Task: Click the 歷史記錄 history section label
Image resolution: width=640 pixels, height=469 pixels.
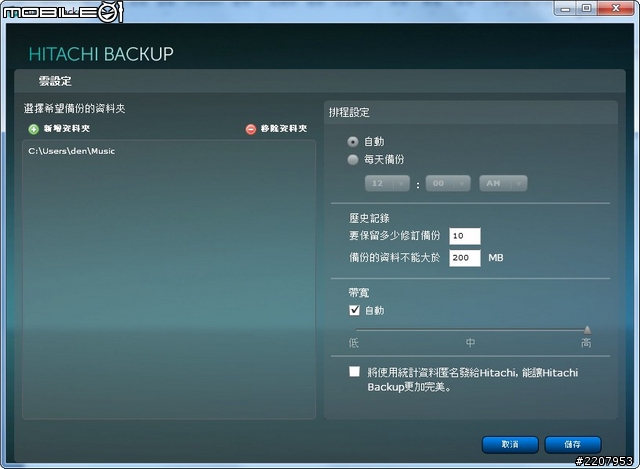Action: point(369,218)
